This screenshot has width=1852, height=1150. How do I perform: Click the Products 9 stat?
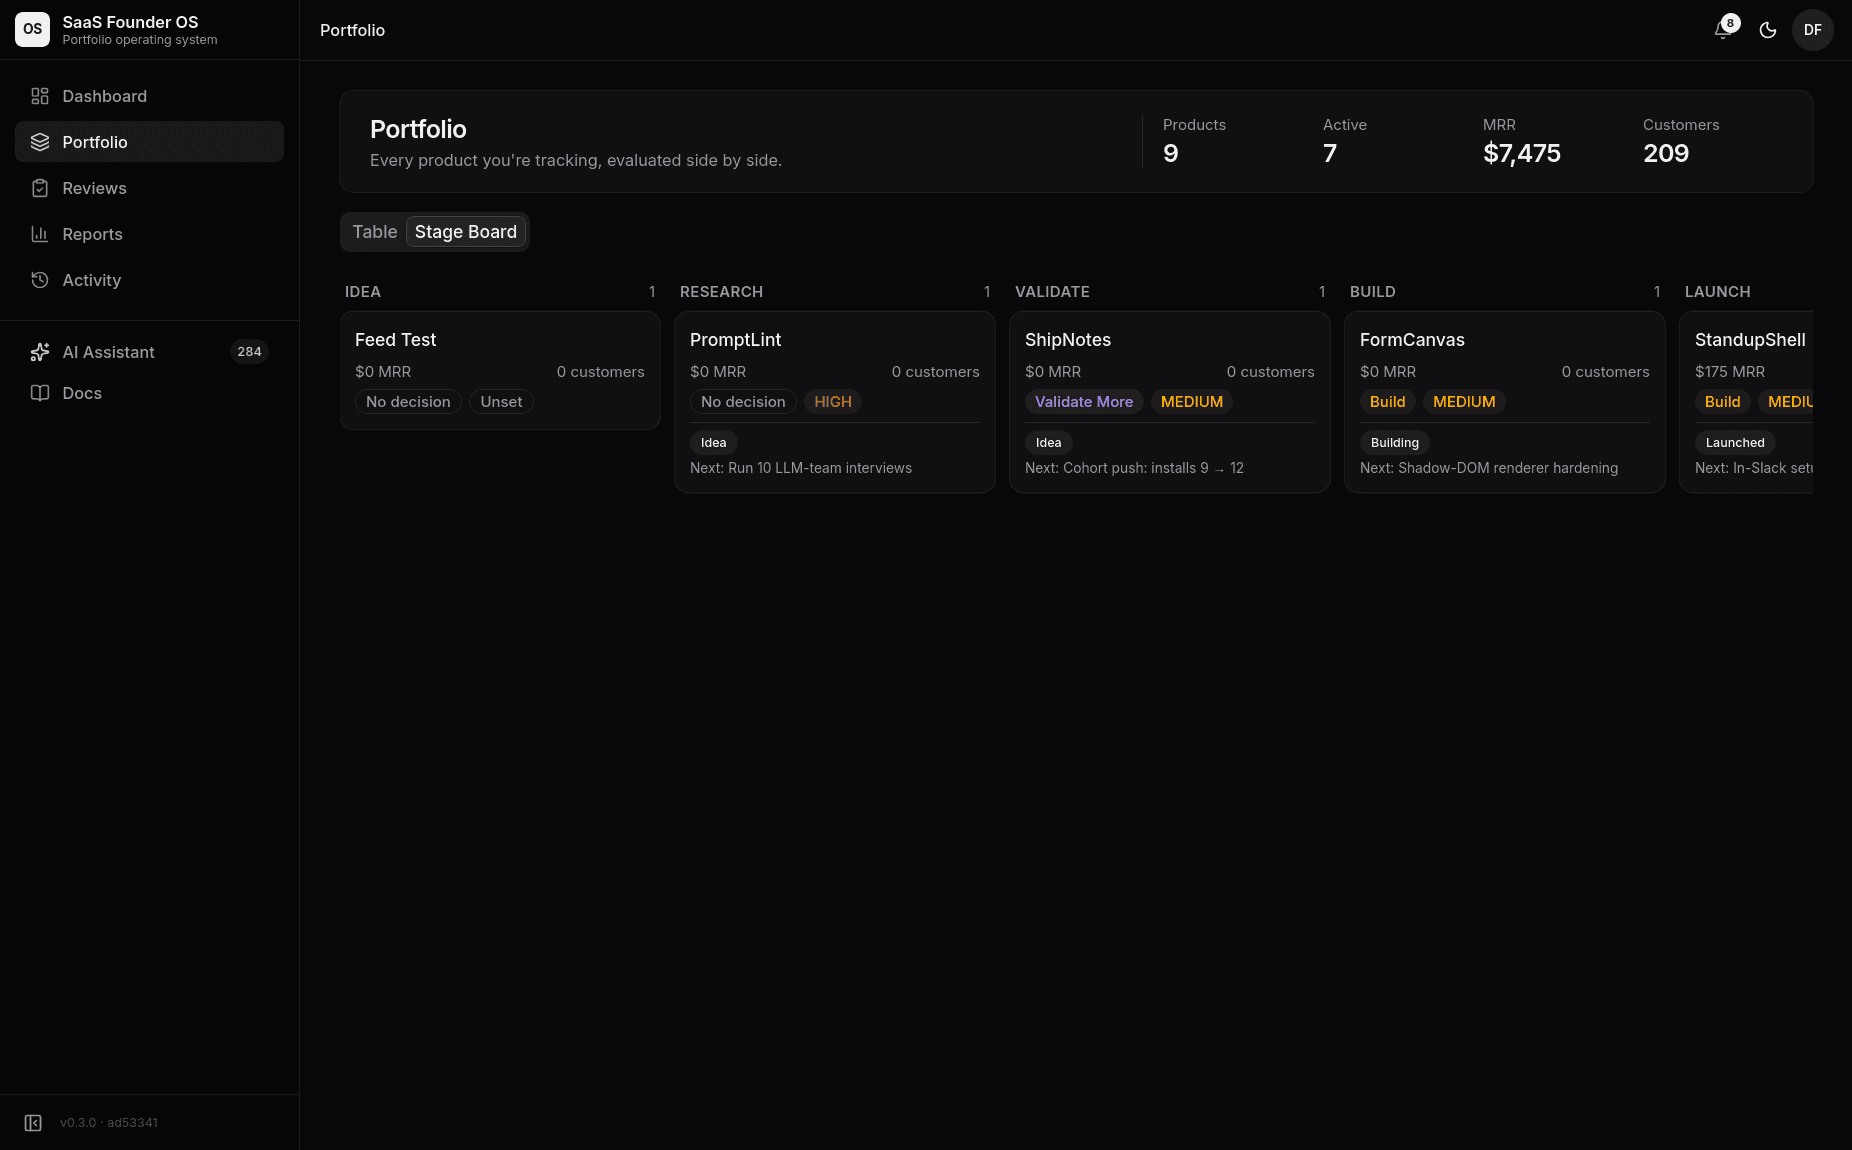pos(1194,141)
